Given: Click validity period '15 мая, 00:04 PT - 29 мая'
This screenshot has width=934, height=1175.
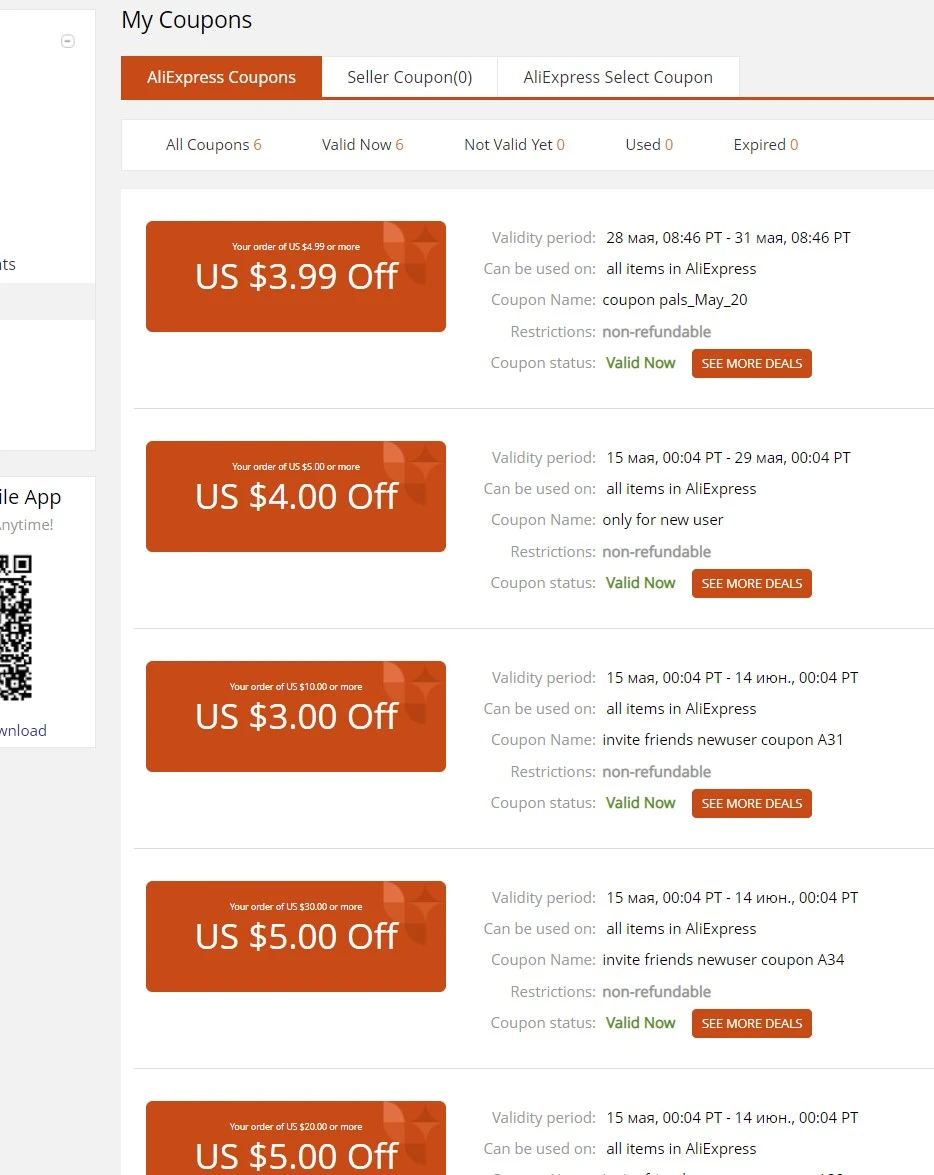Looking at the screenshot, I should (729, 458).
